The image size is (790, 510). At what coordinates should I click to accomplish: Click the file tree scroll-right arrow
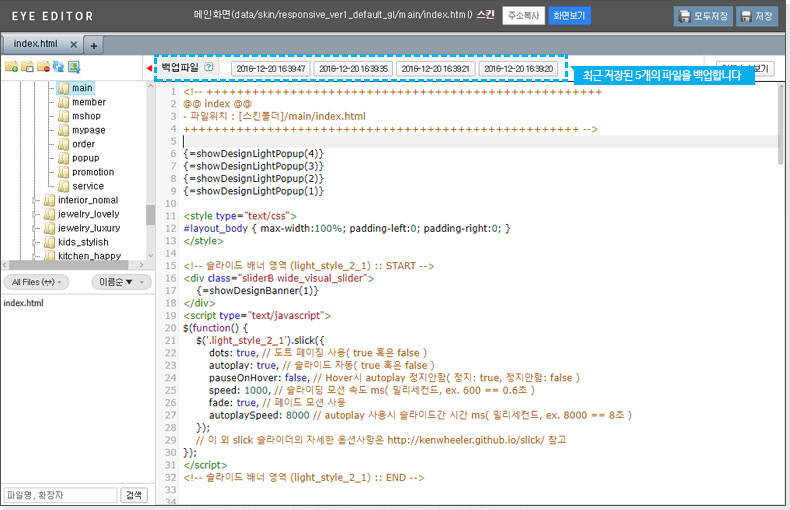pyautogui.click(x=142, y=265)
